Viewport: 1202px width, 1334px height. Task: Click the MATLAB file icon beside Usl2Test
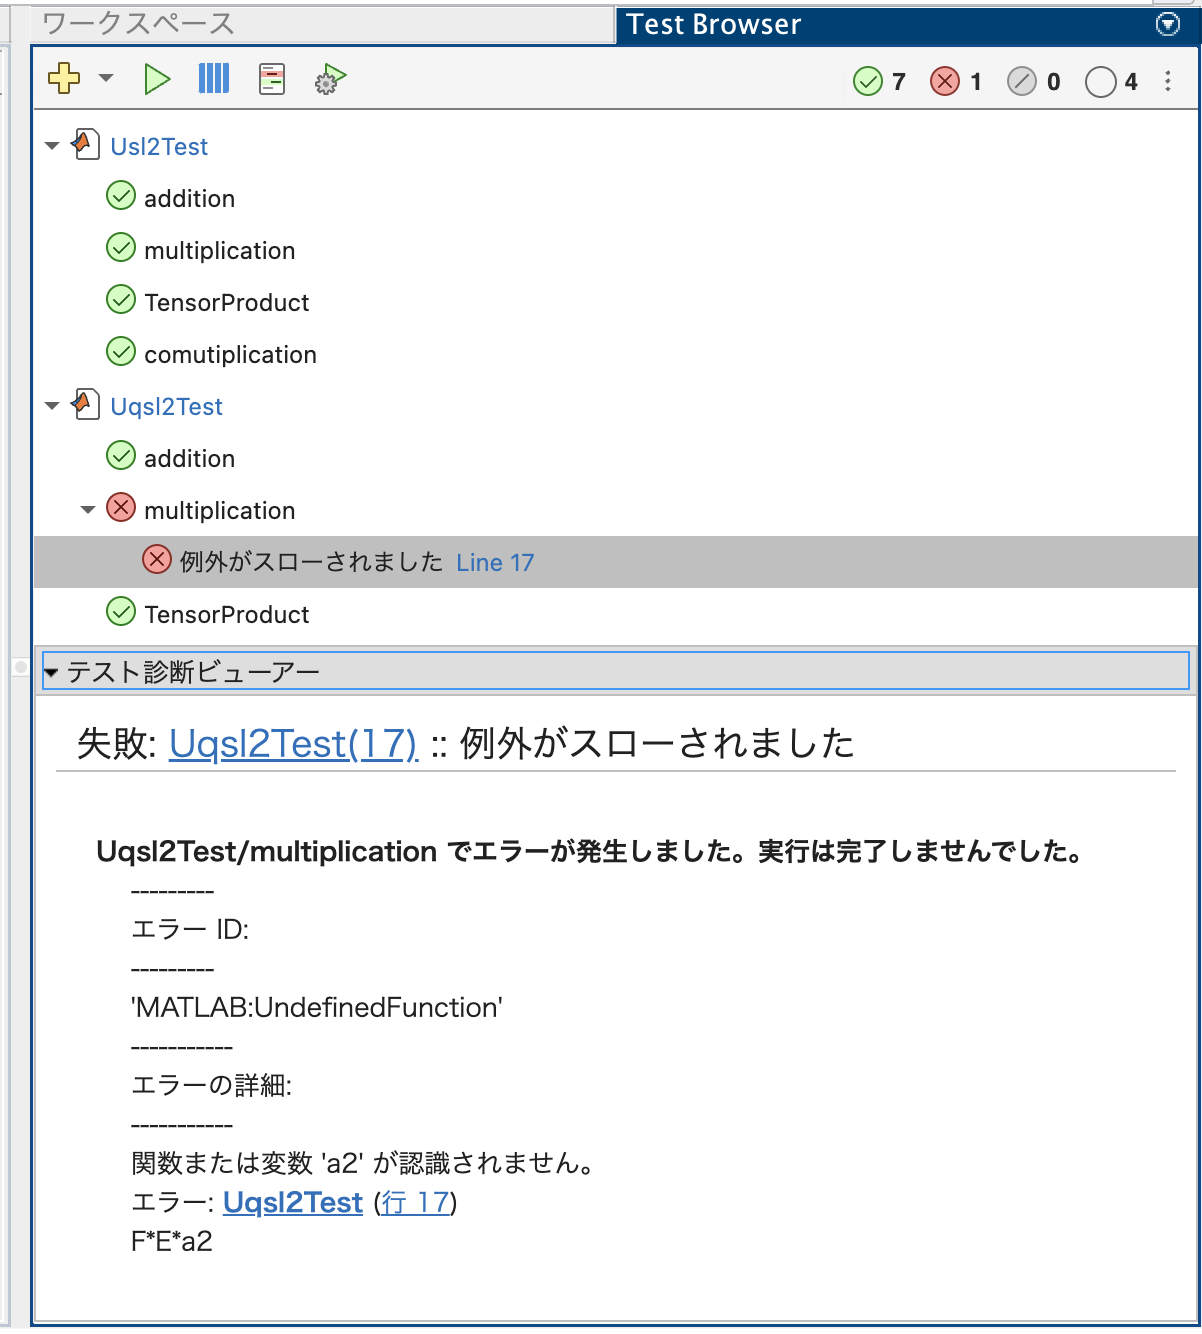coord(86,145)
